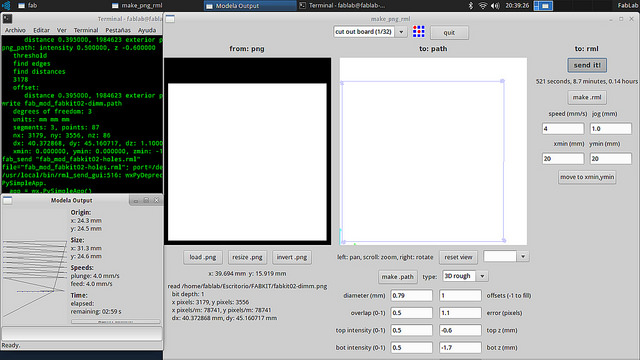Open the Terminal menu in the menu bar
Image resolution: width=640 pixels, height=360 pixels.
pos(86,30)
